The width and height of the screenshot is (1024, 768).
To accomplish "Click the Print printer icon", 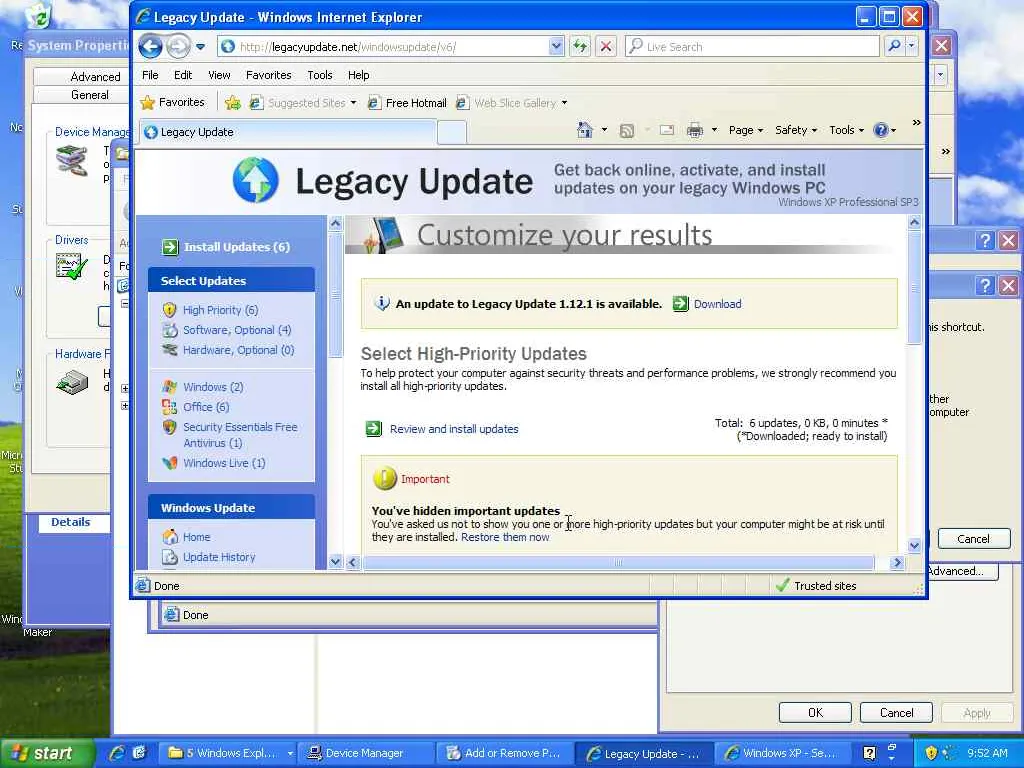I will coord(695,131).
